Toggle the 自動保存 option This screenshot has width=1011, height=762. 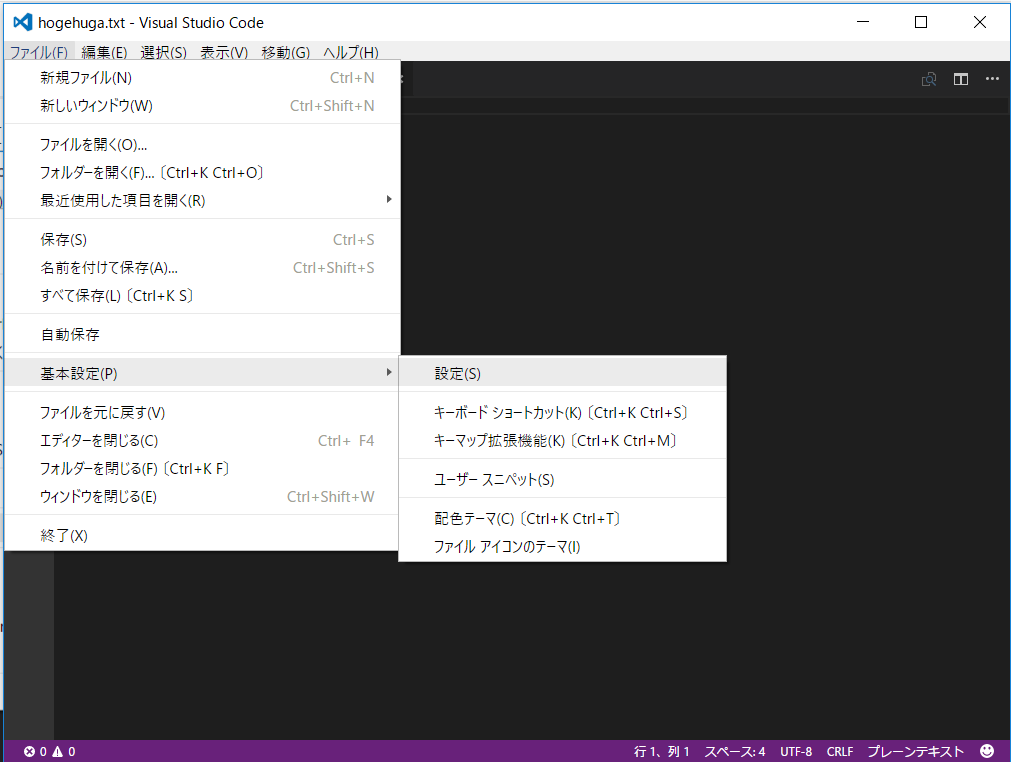[x=202, y=335]
